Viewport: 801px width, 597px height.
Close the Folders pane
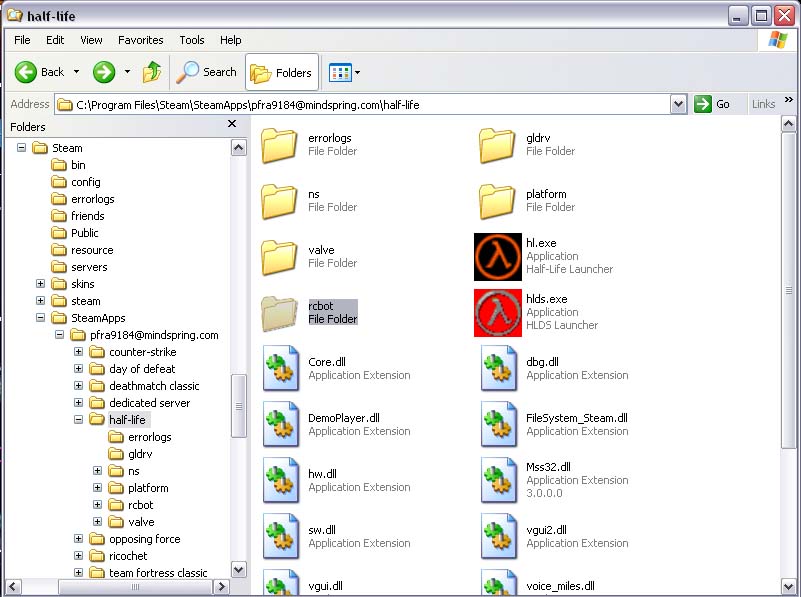pyautogui.click(x=232, y=124)
